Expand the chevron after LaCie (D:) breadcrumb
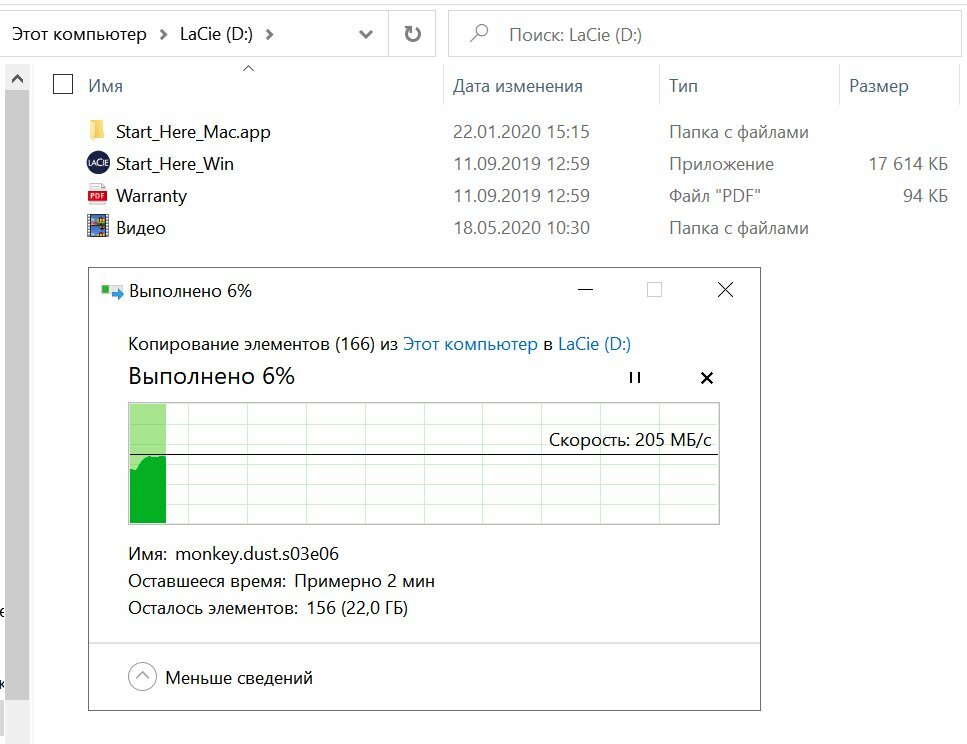The height and width of the screenshot is (744, 967). point(269,35)
